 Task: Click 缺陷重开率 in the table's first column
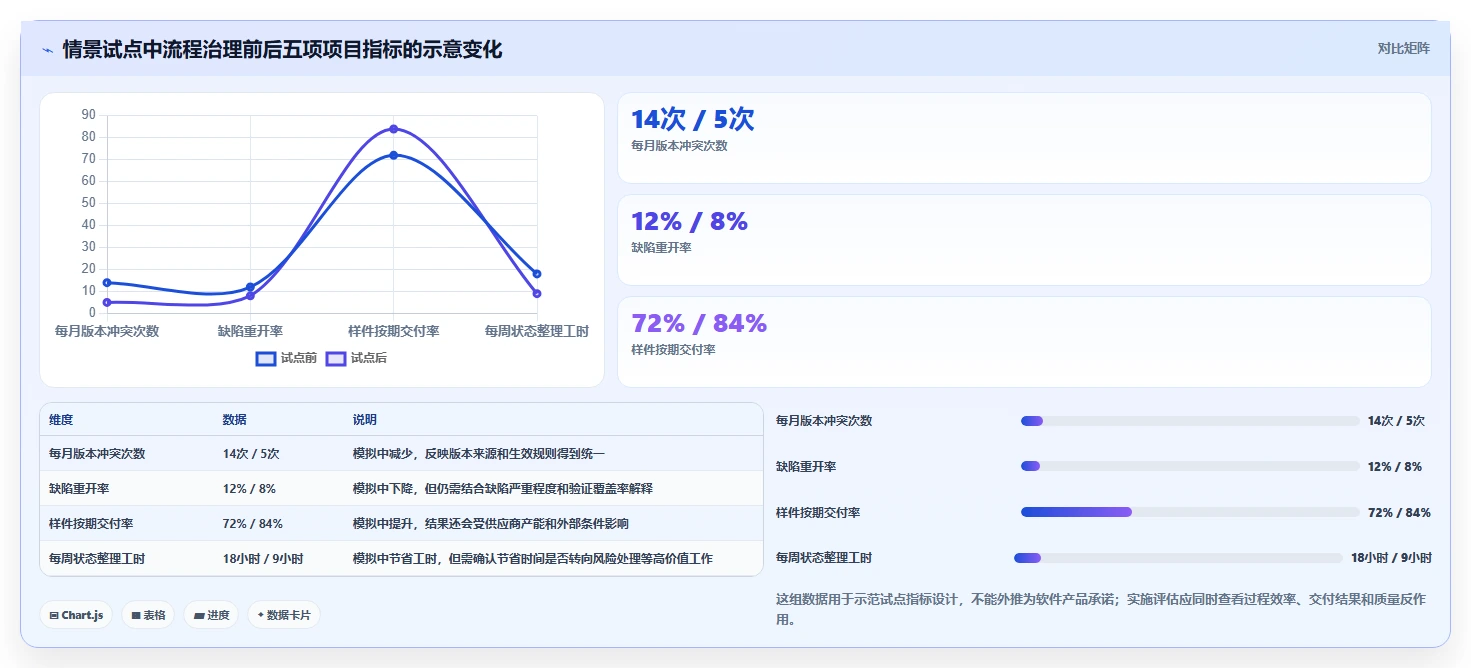[79, 489]
